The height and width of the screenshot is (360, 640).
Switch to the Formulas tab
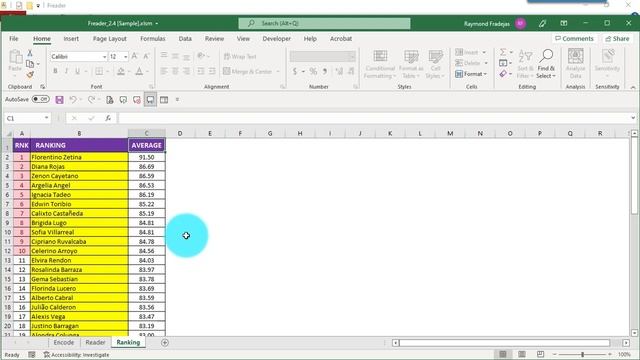tap(153, 39)
